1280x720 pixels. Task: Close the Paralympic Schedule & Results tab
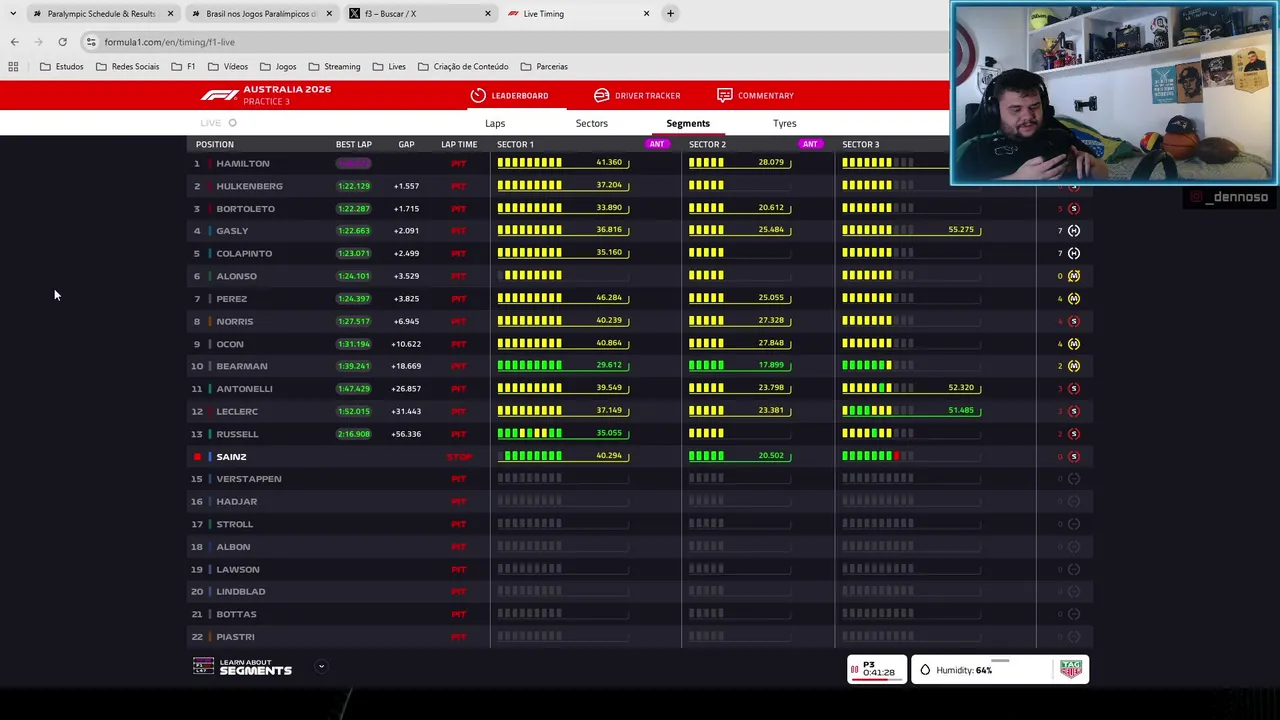click(170, 13)
